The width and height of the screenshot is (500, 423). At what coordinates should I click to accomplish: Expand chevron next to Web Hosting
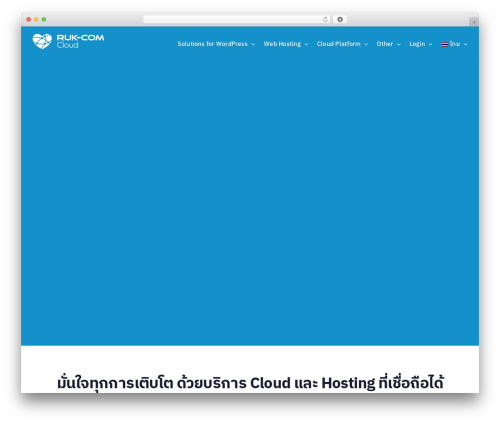click(306, 44)
